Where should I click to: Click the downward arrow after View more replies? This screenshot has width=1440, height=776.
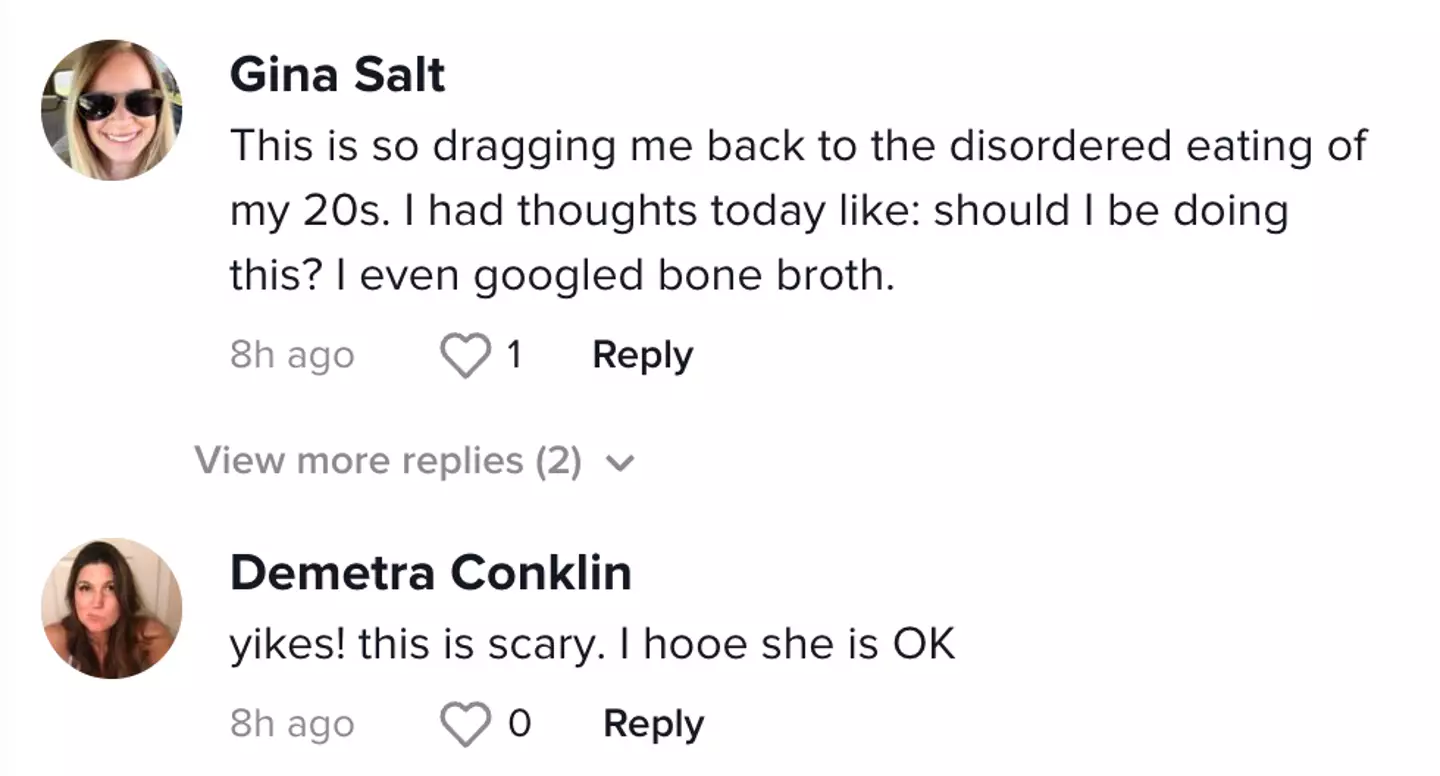click(x=621, y=462)
